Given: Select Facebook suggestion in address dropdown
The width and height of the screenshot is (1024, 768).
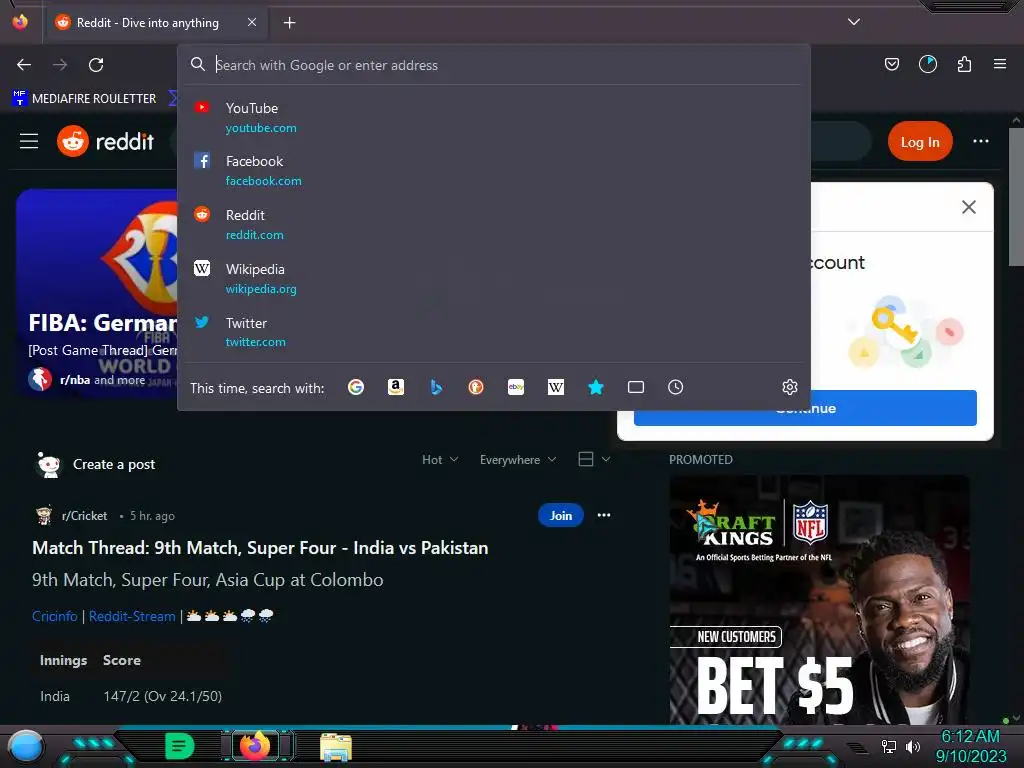Looking at the screenshot, I should click(494, 171).
